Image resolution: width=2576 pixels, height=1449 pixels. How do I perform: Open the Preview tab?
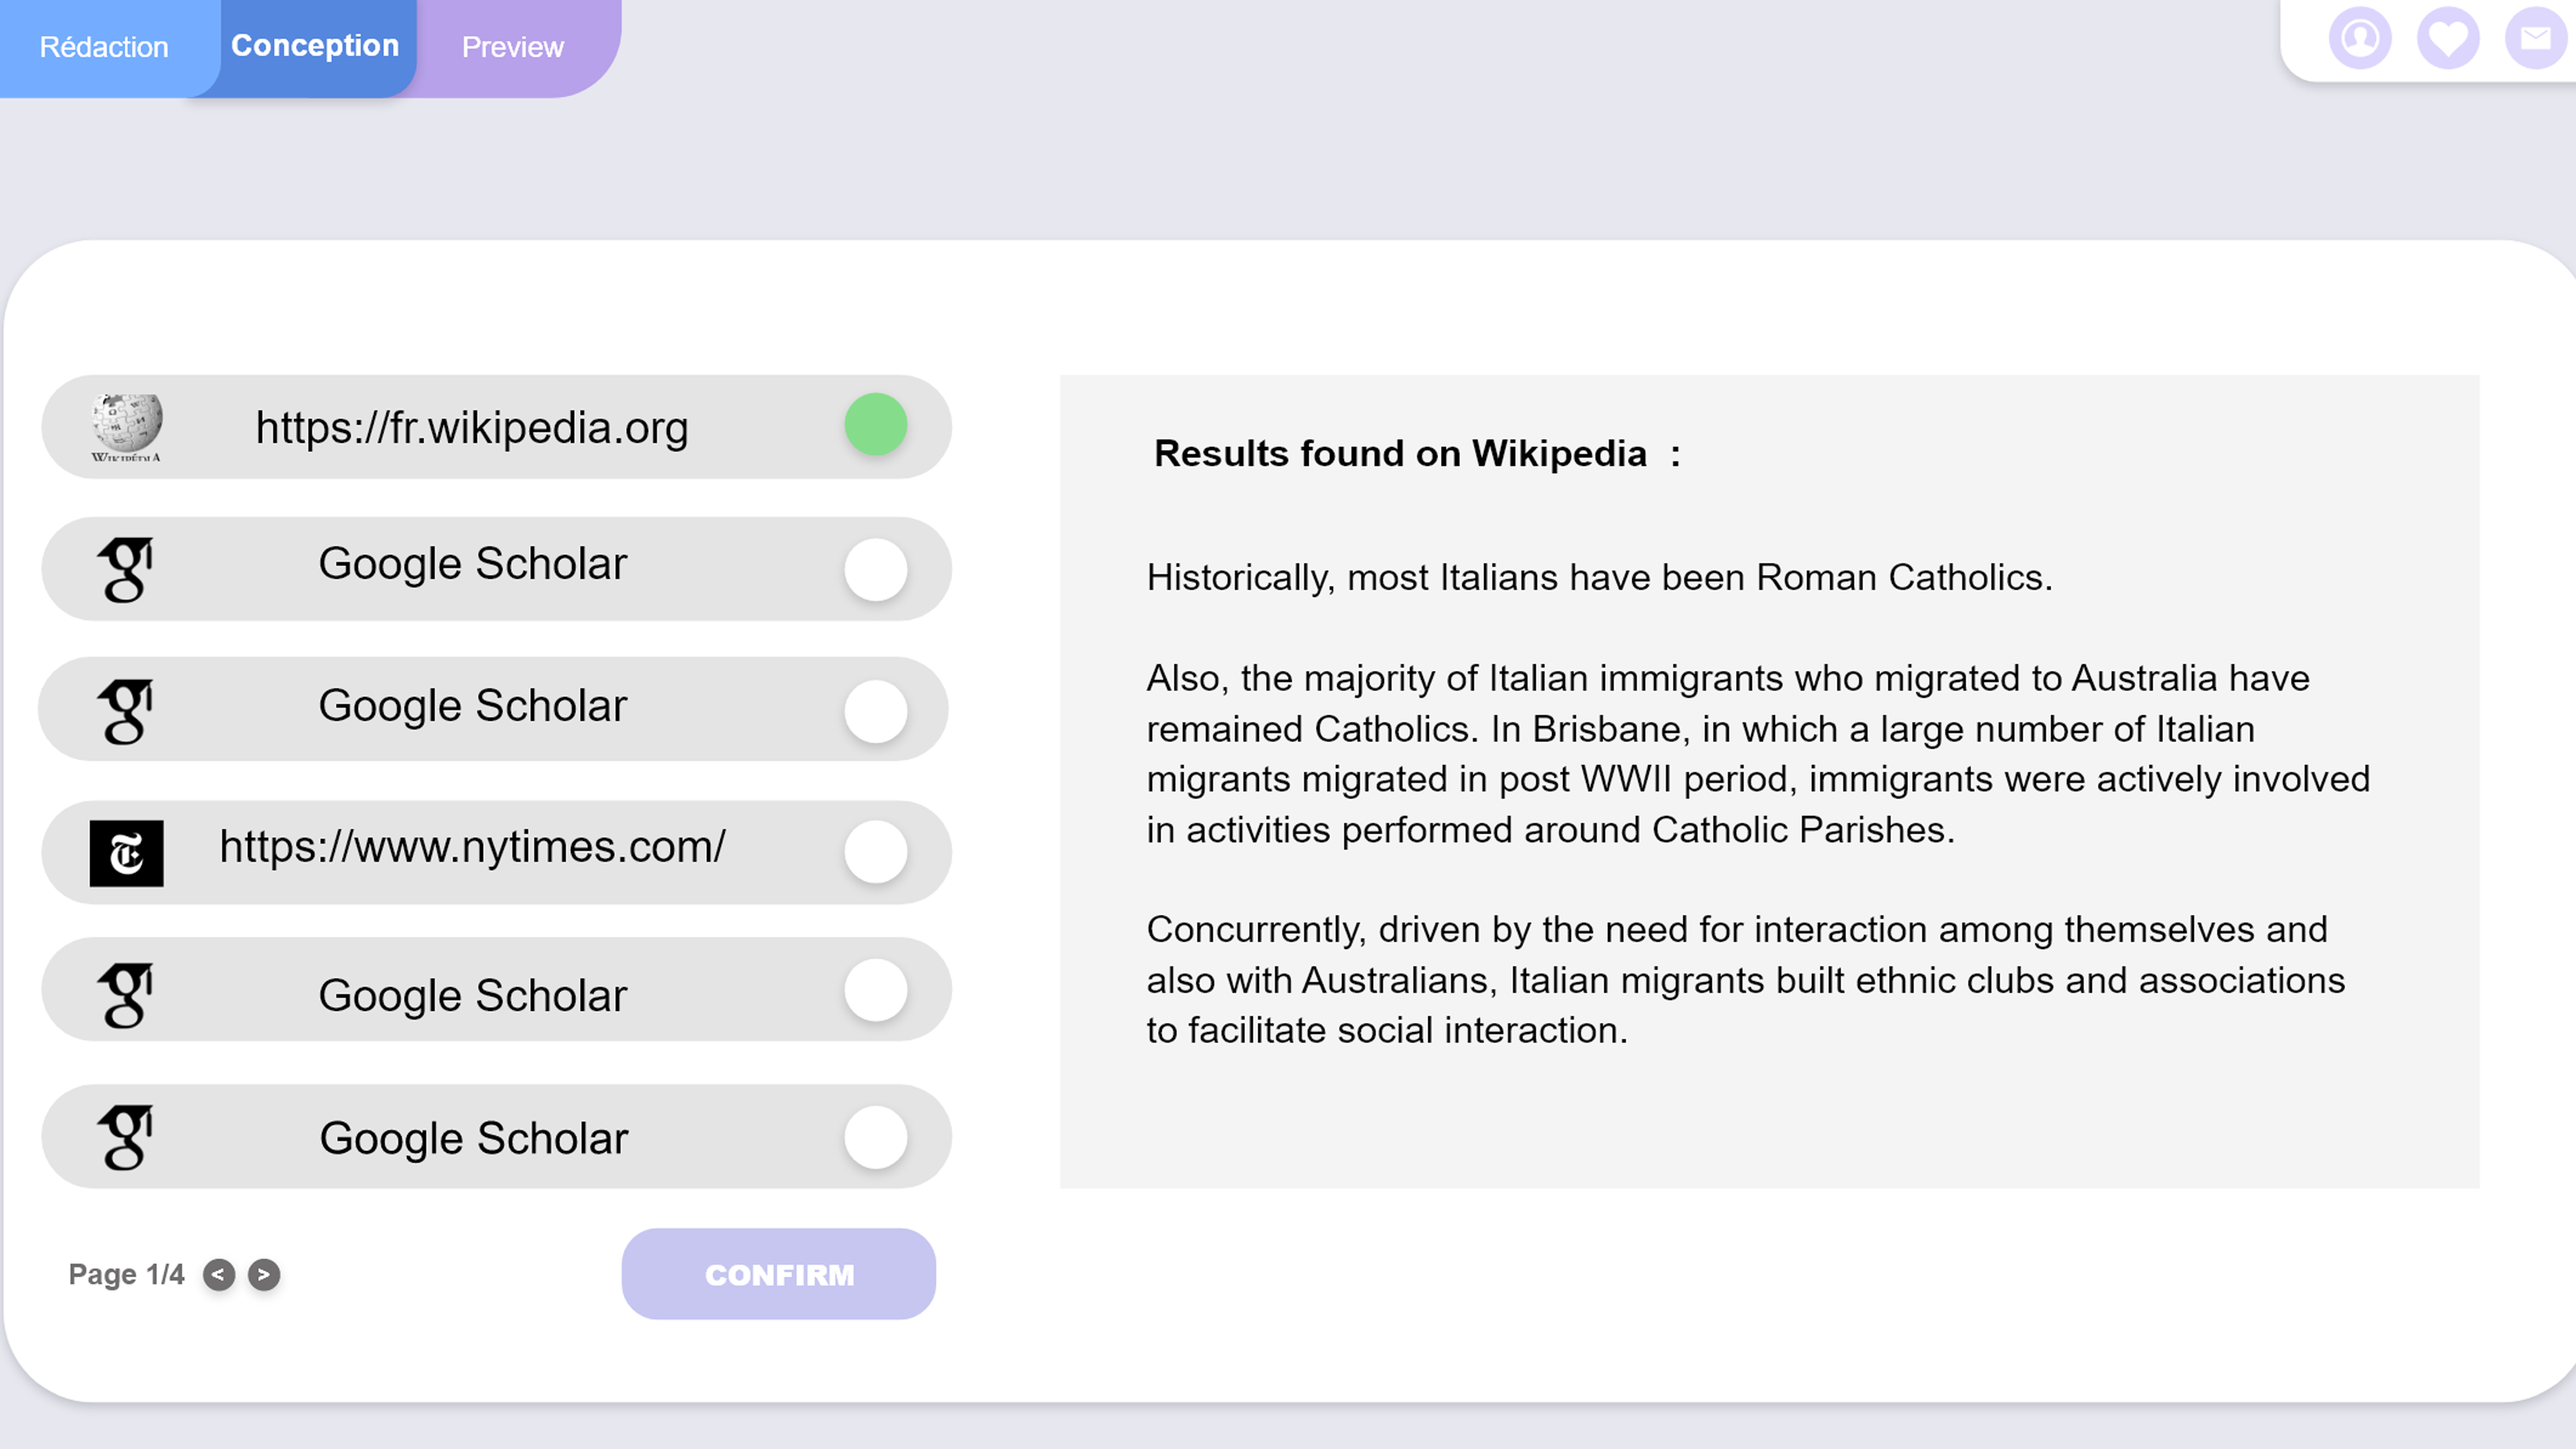(x=513, y=47)
